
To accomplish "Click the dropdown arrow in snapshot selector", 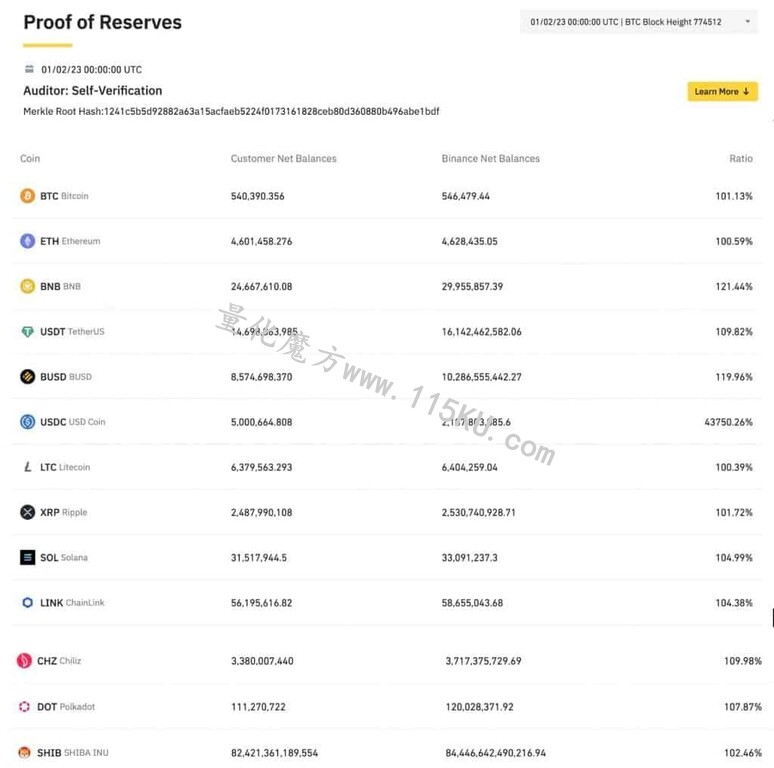I will coord(748,22).
